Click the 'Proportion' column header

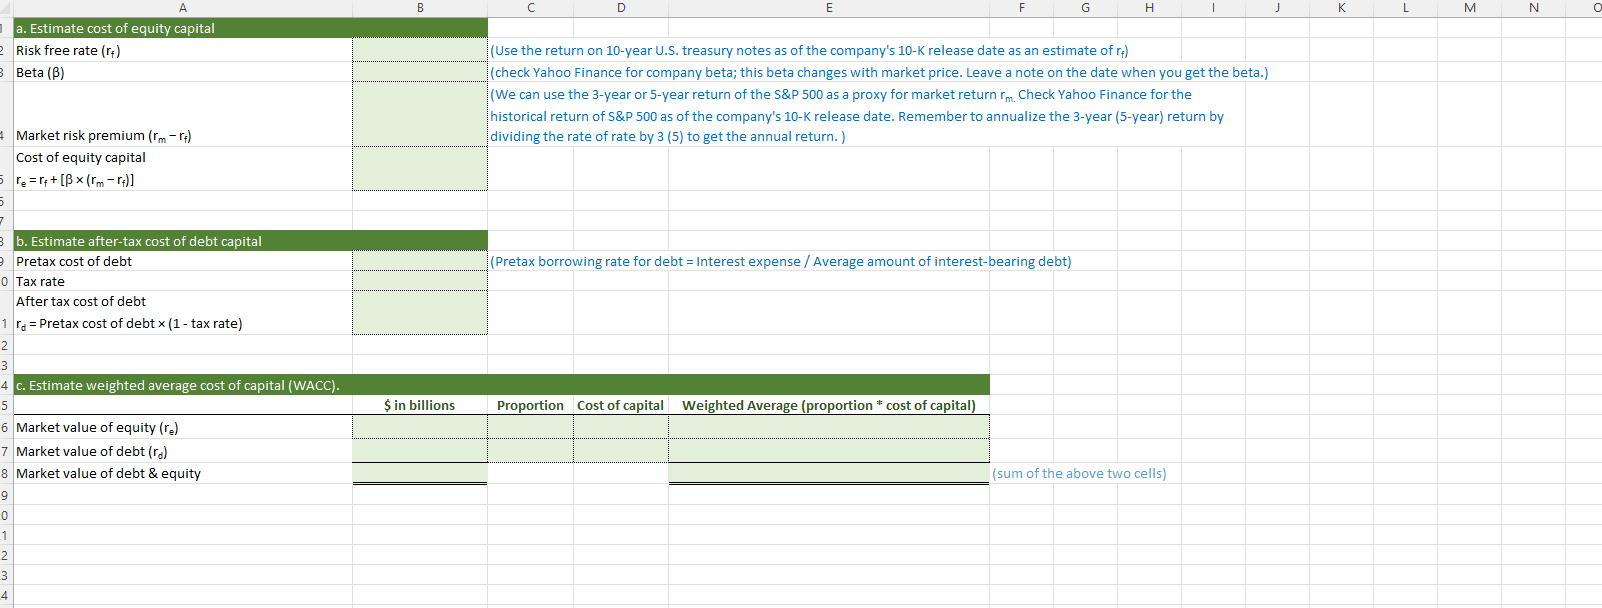[530, 405]
